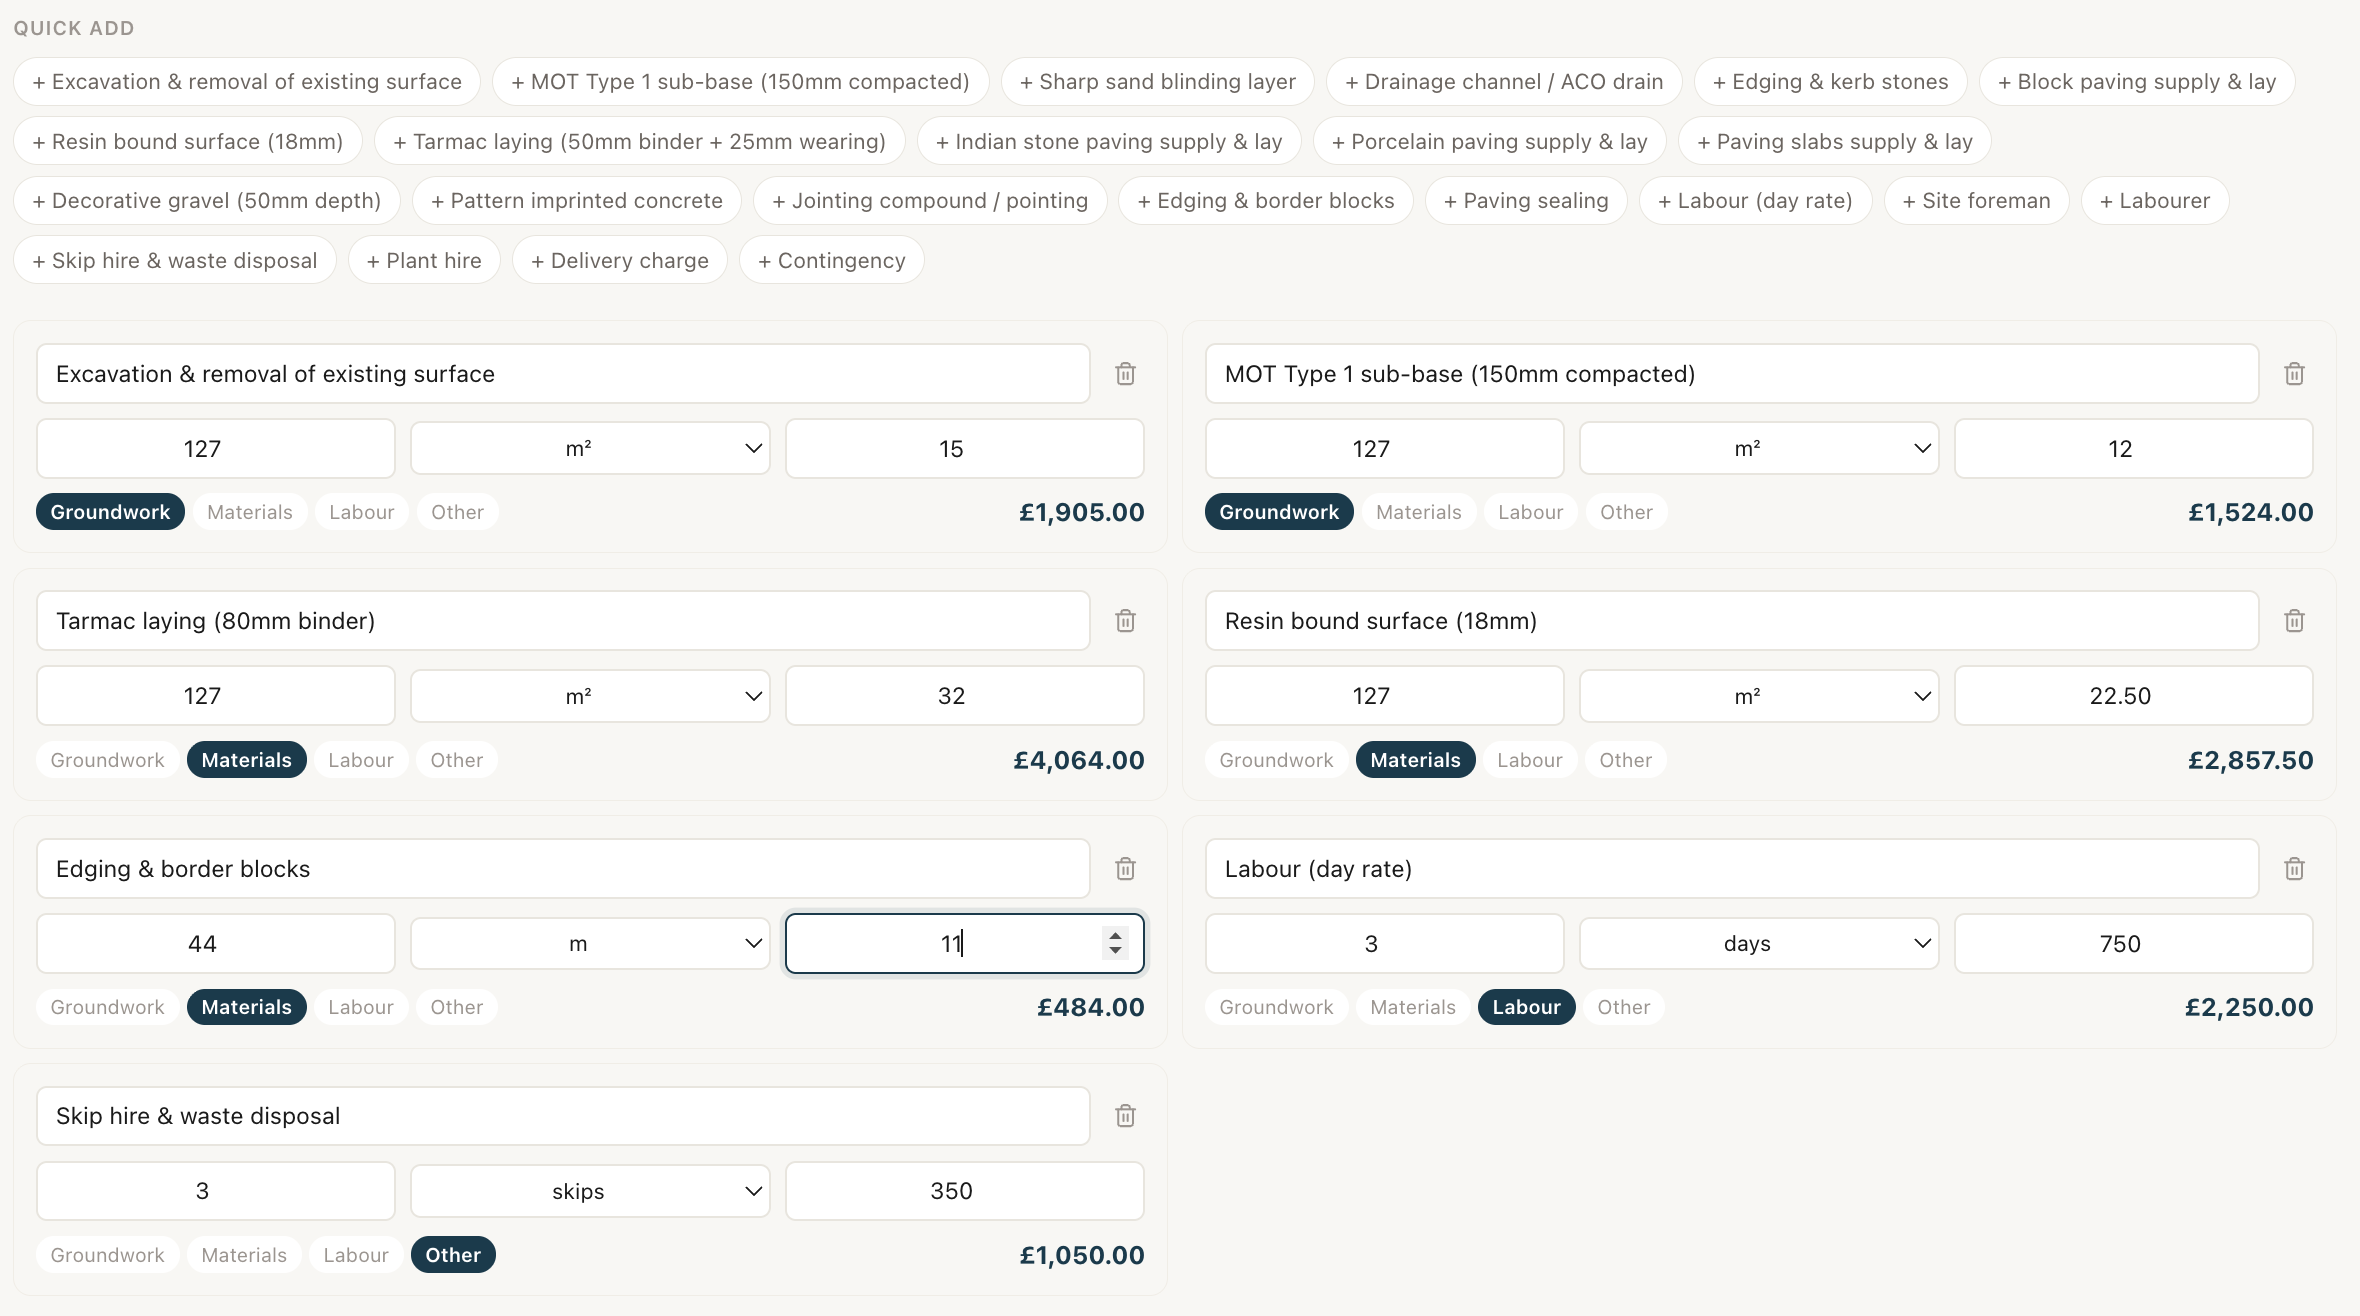Open unit dropdown for Resin bound surface
Image resolution: width=2360 pixels, height=1316 pixels.
(1759, 696)
